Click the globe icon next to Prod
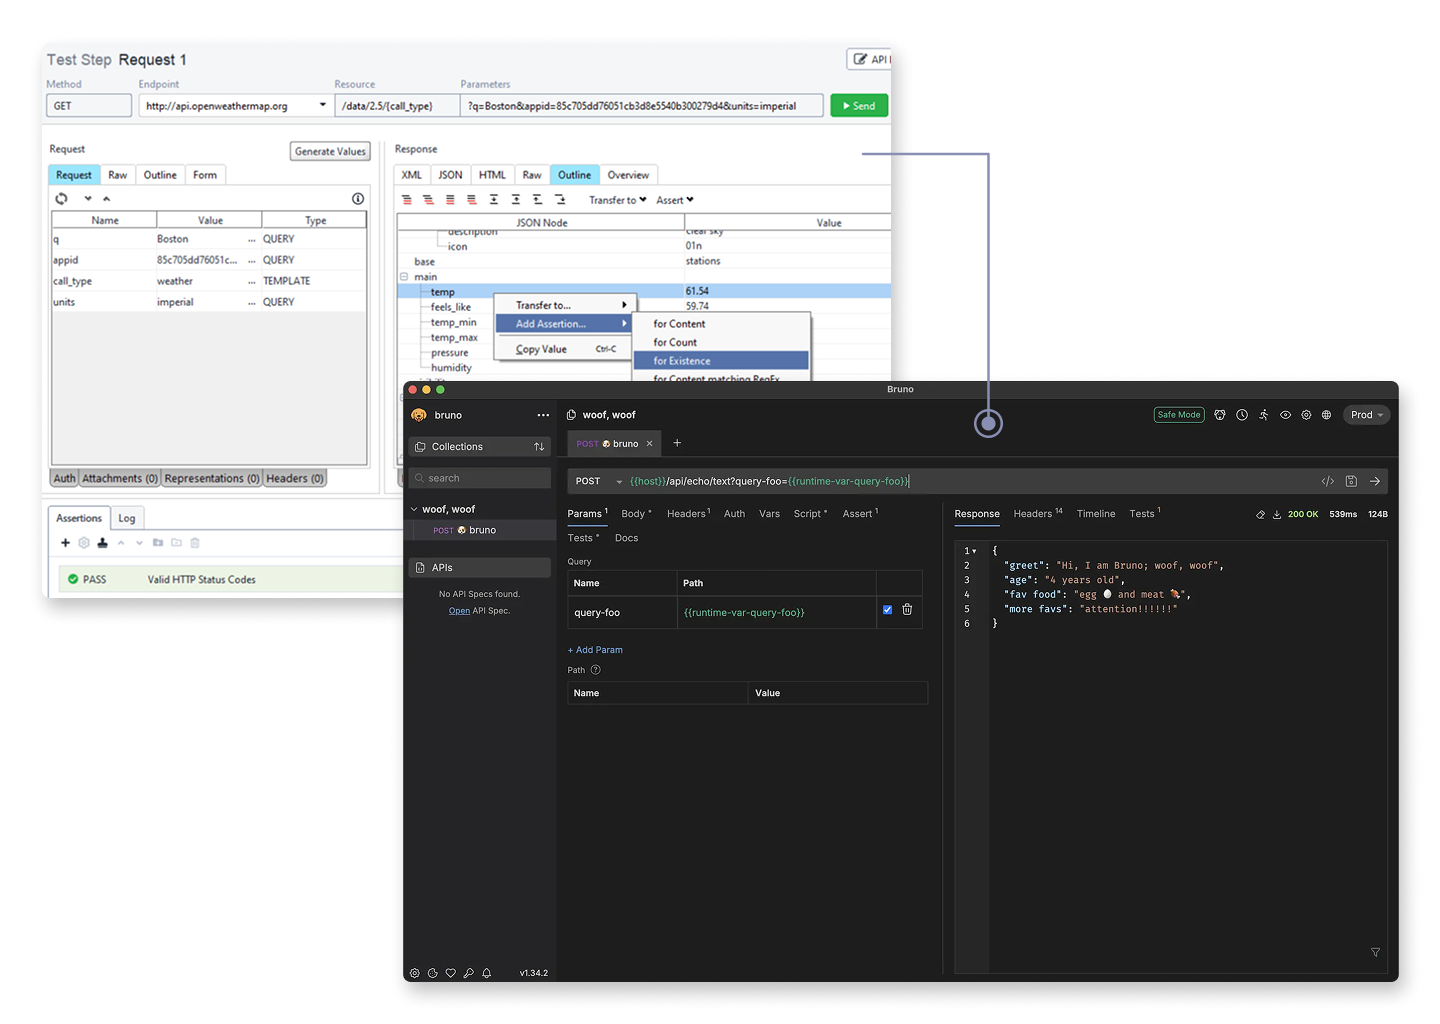This screenshot has width=1440, height=1024. [1327, 415]
